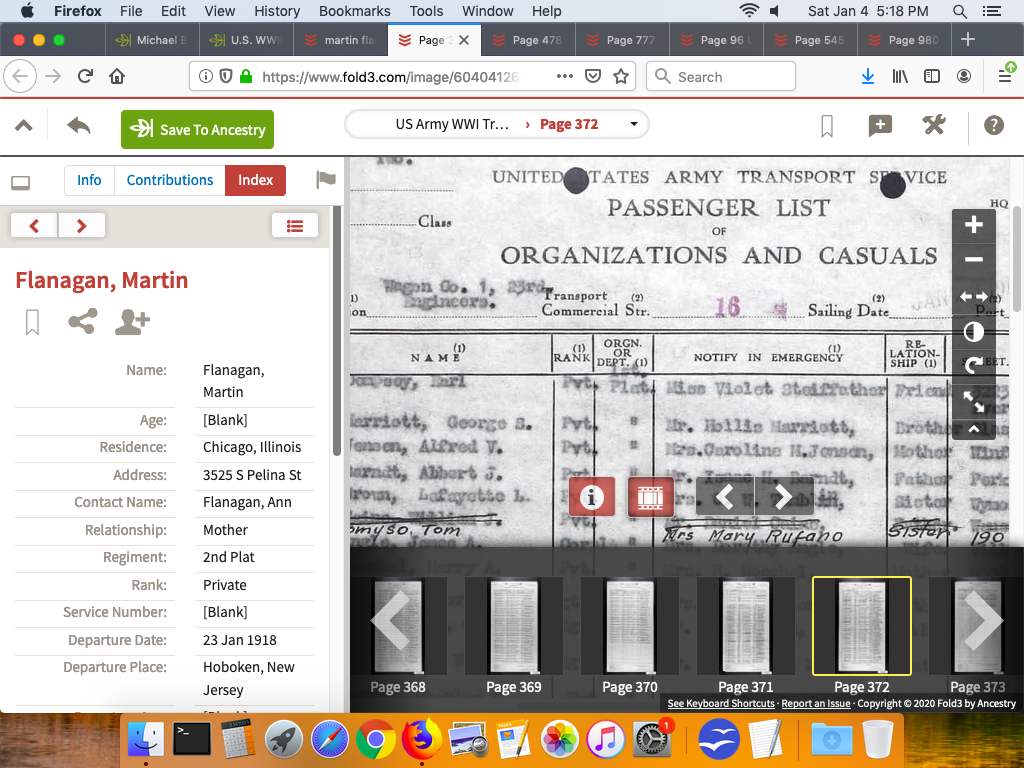This screenshot has width=1024, height=768.
Task: Collapse the viewer tool column chevron
Action: pos(973,429)
